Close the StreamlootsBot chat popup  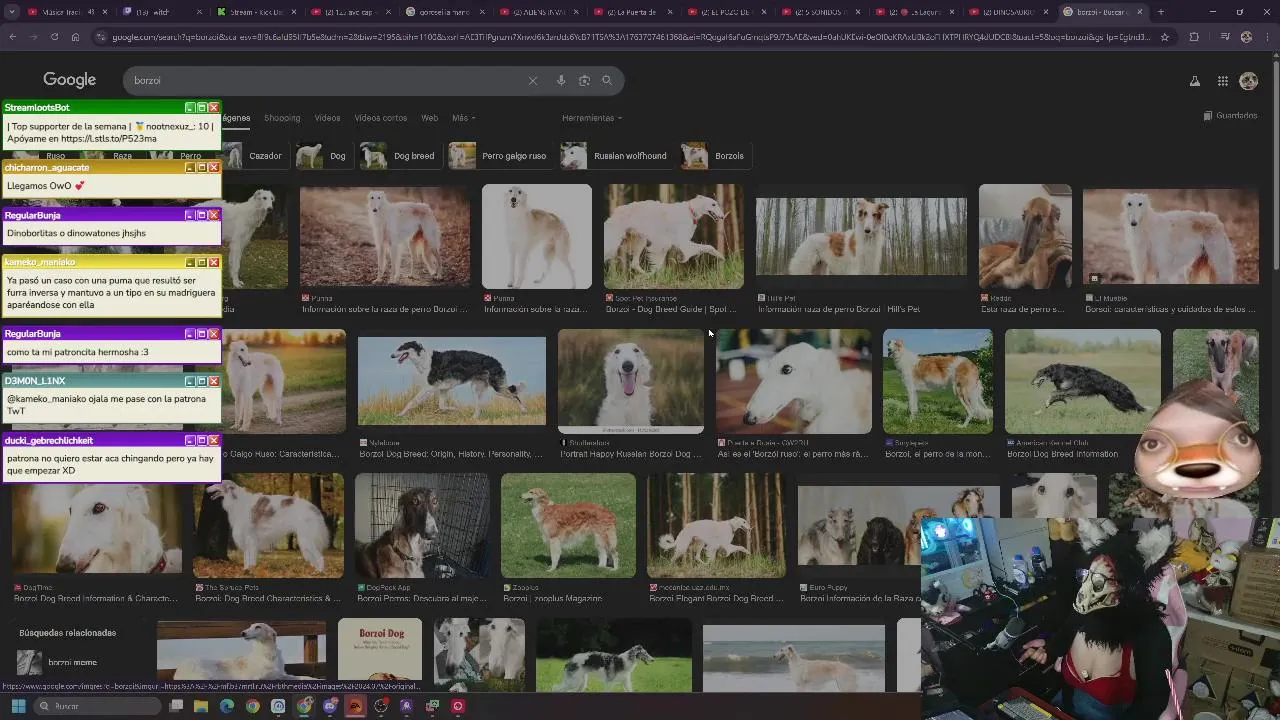tap(213, 107)
